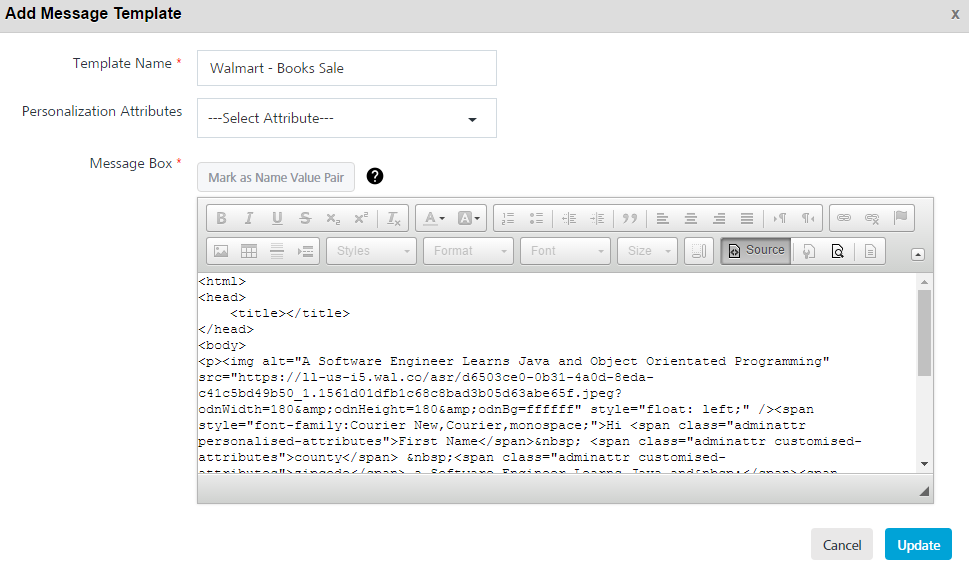Collapse the editor toolbar

click(x=918, y=254)
